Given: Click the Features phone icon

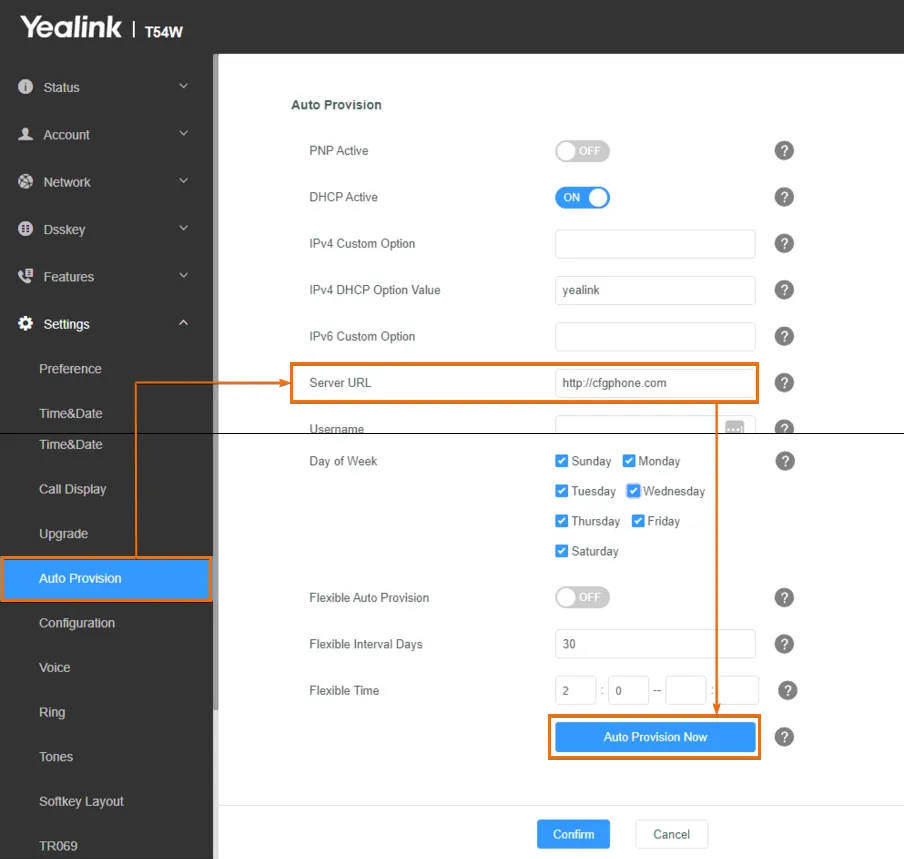Looking at the screenshot, I should (25, 276).
